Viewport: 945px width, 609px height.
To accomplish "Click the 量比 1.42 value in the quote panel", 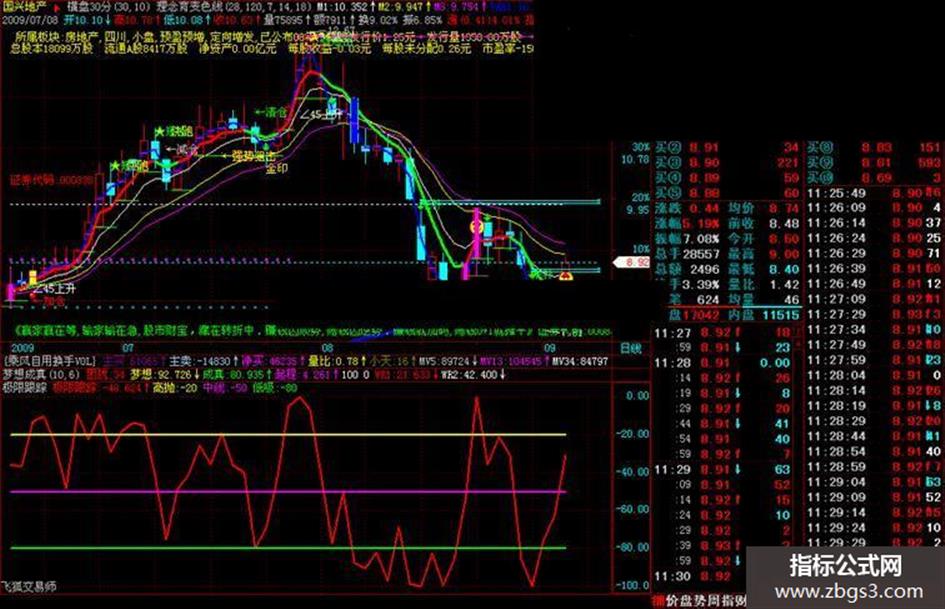I will pyautogui.click(x=764, y=285).
